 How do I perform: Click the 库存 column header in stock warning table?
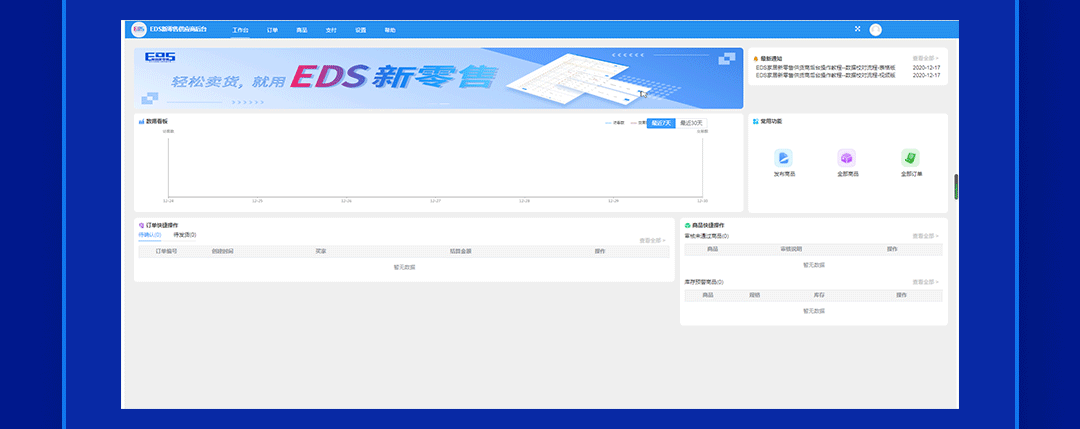(x=819, y=295)
